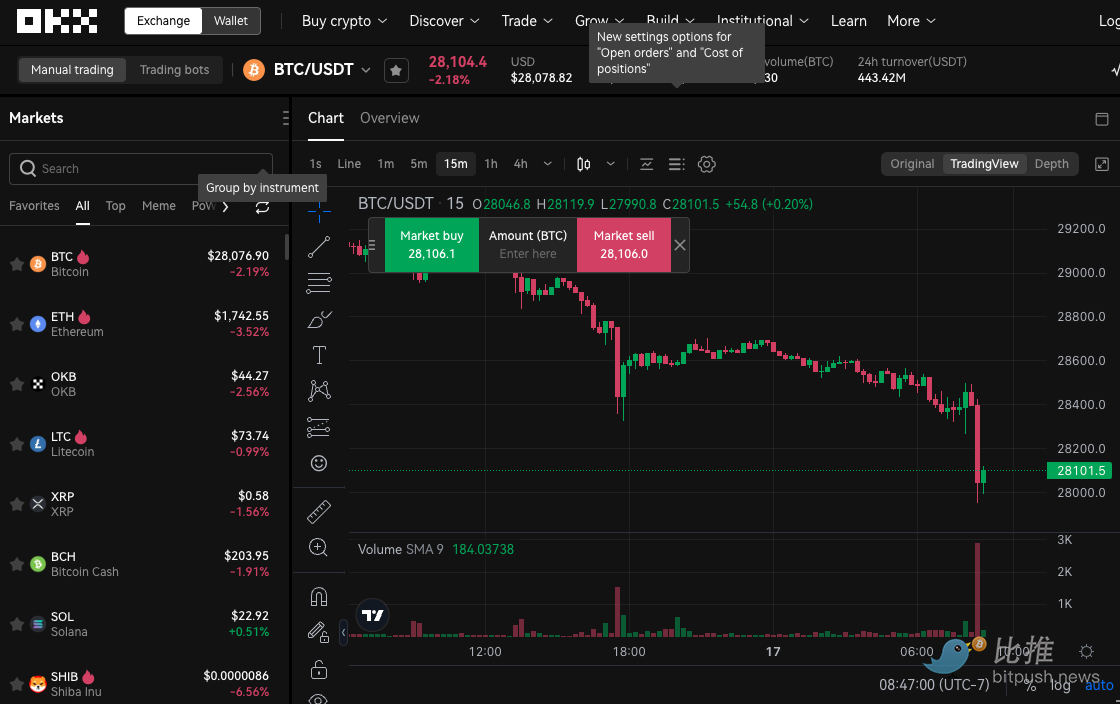Click the candlestick chart style icon
The image size is (1120, 704).
pos(584,164)
